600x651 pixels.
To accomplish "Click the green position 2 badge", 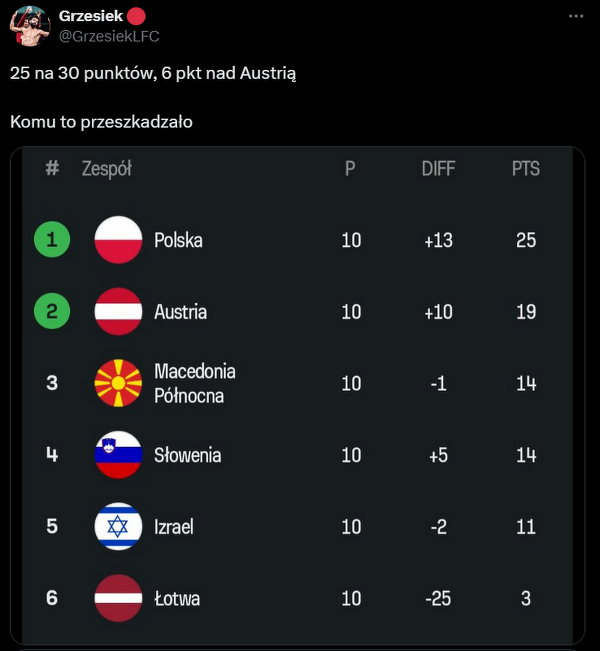I will [52, 312].
